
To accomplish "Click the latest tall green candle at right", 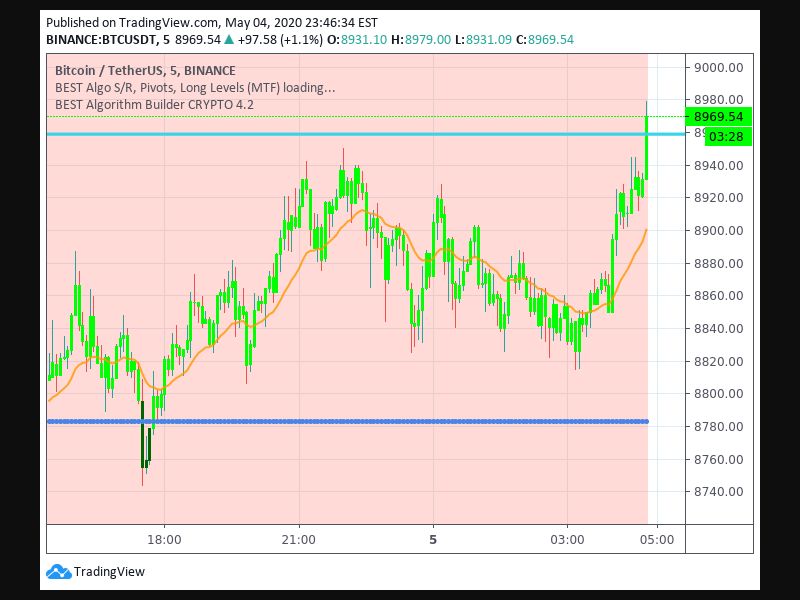I will click(x=646, y=148).
